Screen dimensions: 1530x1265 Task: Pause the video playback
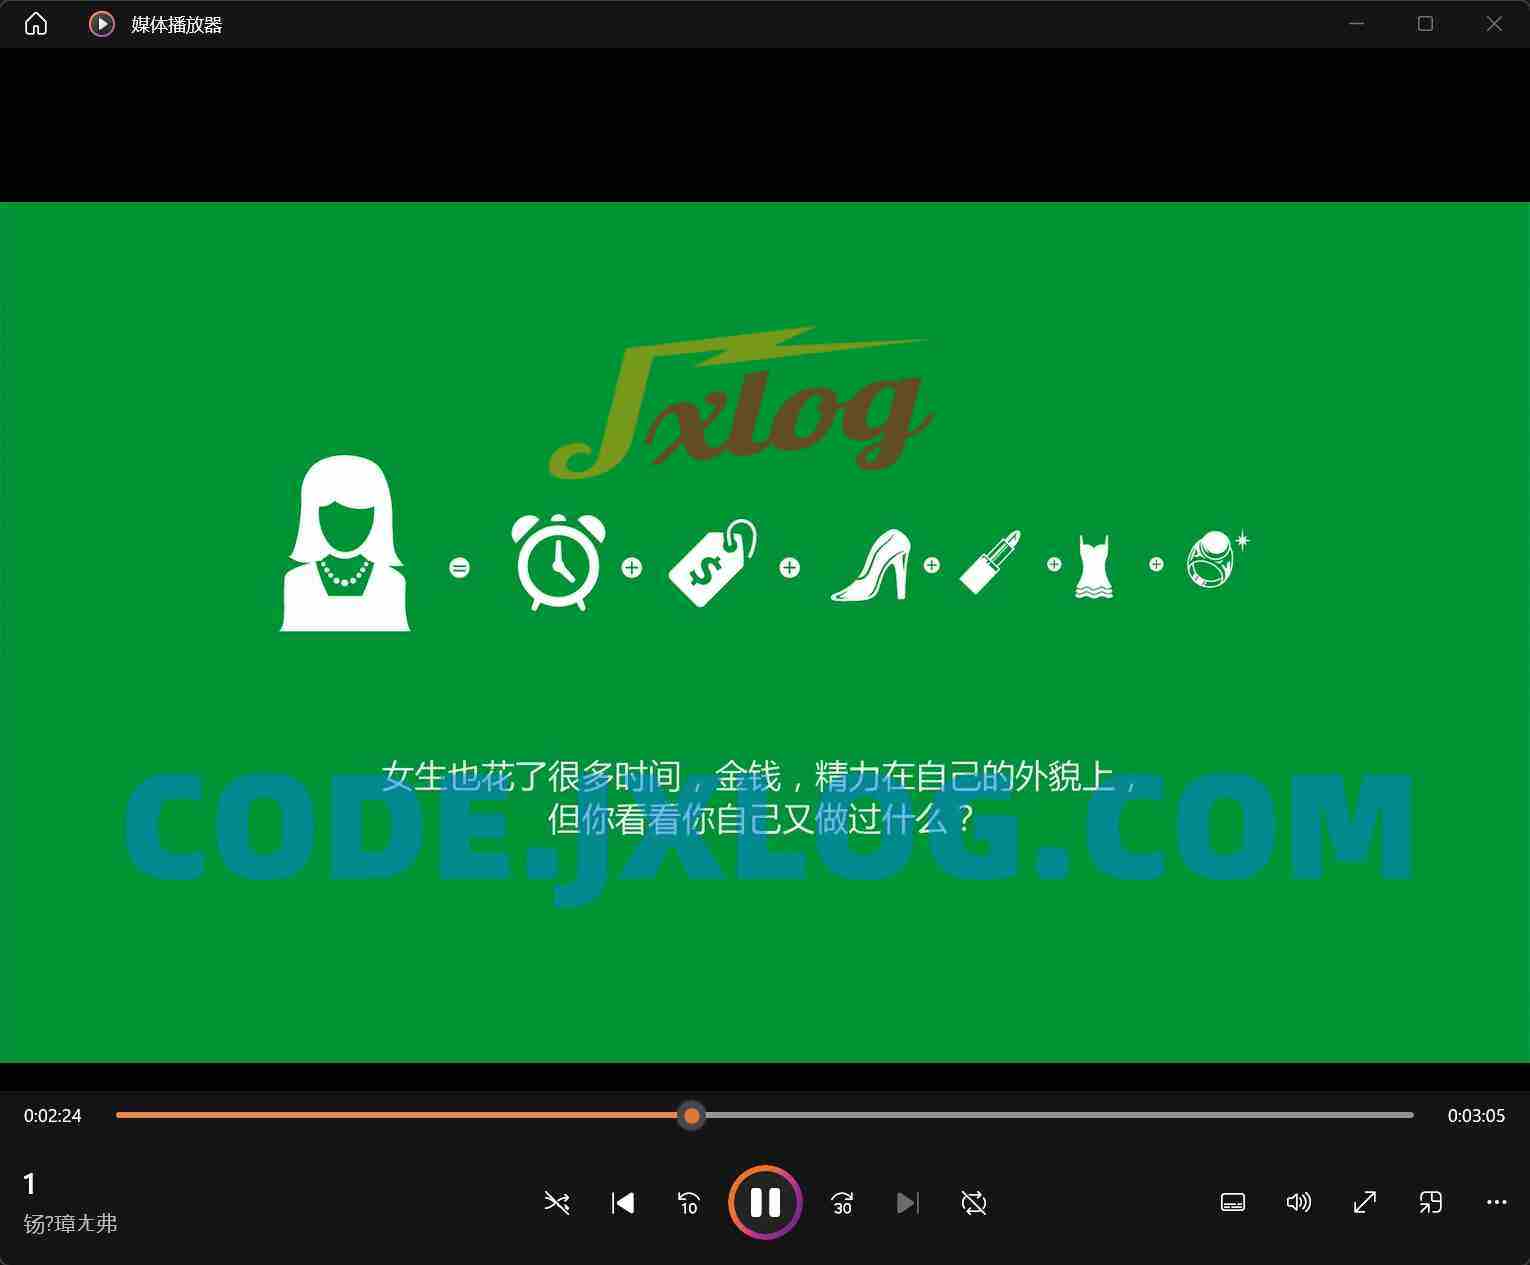click(x=765, y=1202)
